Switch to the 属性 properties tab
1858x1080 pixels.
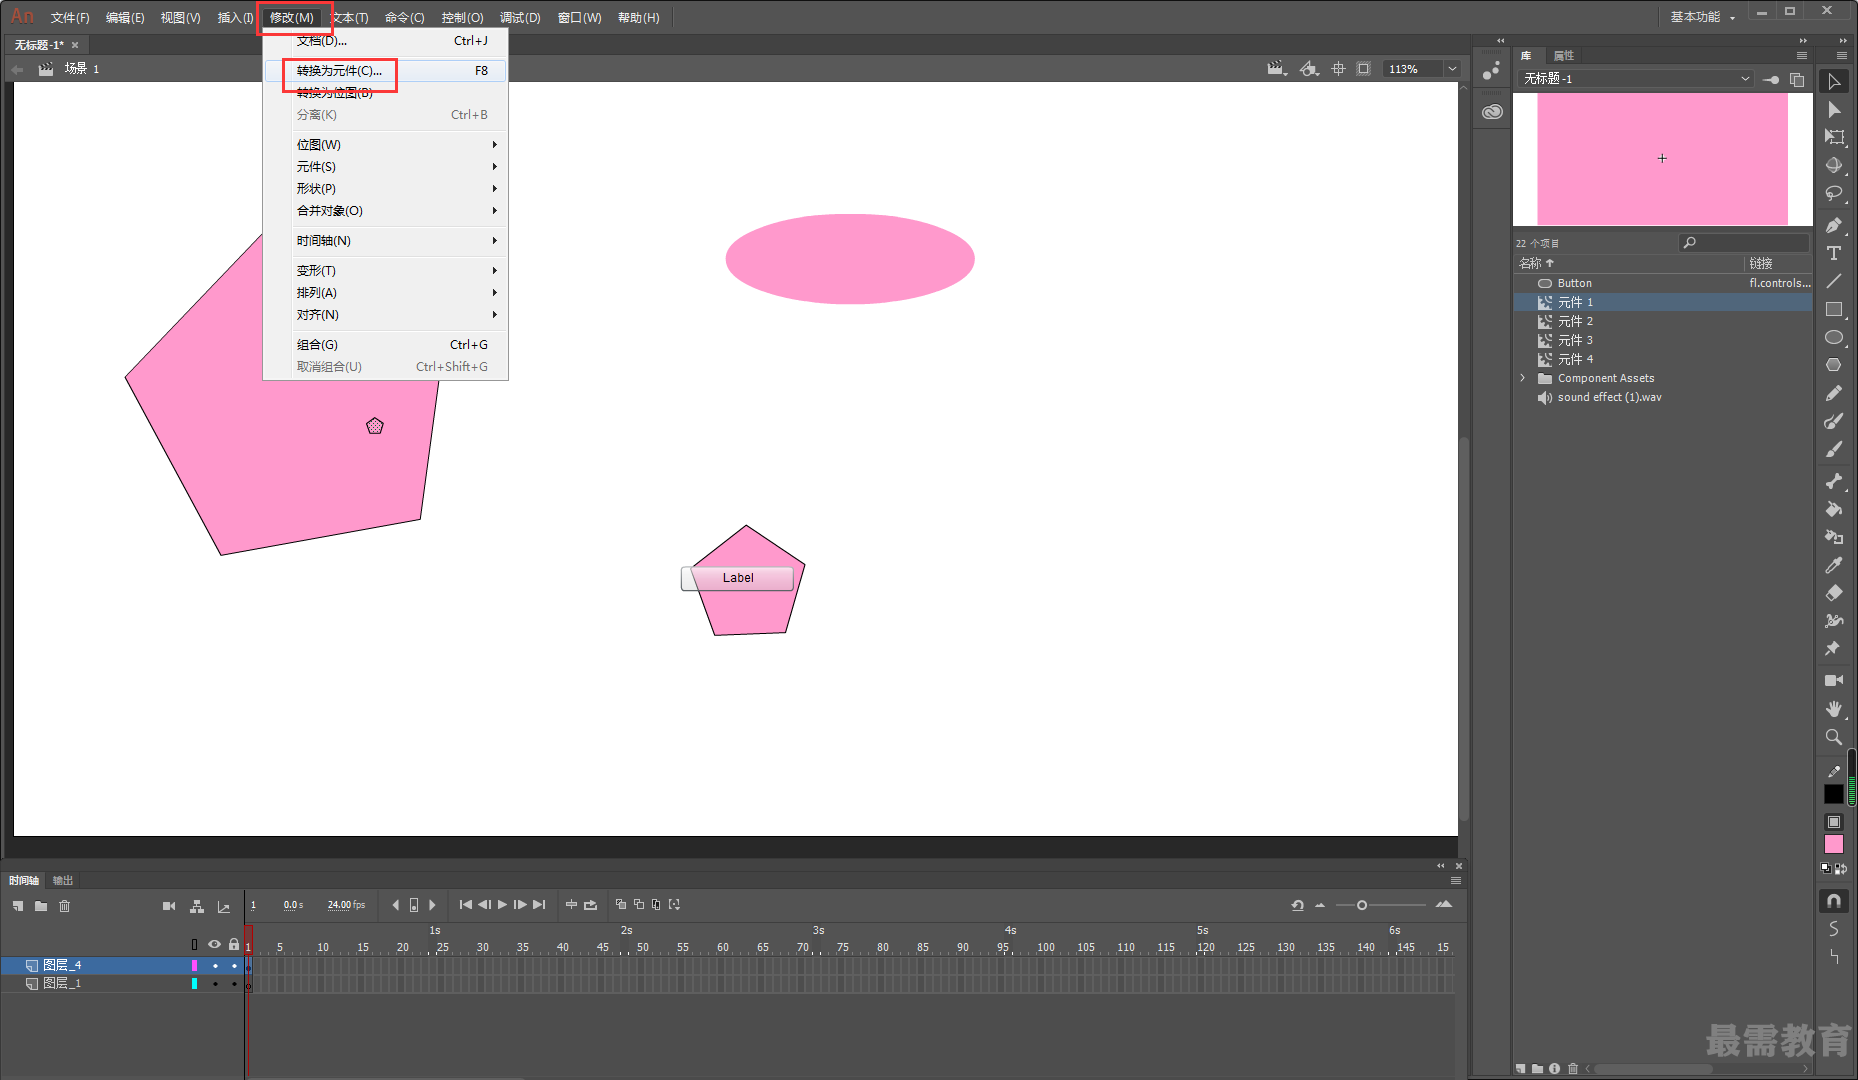click(1563, 56)
